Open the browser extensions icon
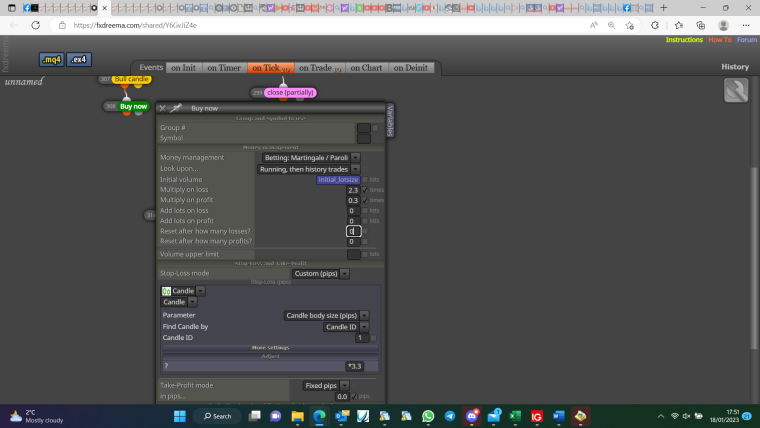 (x=655, y=25)
